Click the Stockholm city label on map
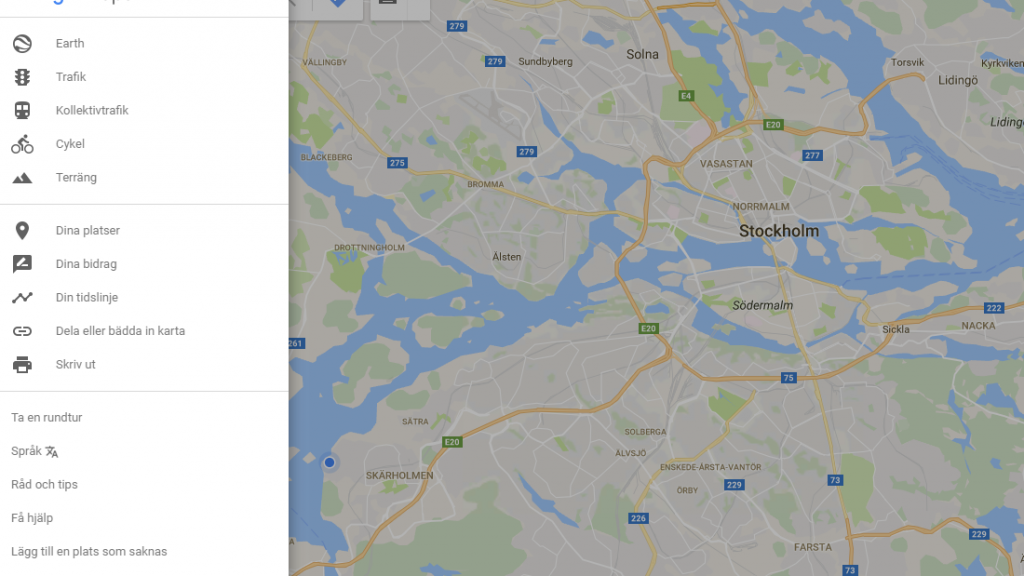 (x=778, y=231)
